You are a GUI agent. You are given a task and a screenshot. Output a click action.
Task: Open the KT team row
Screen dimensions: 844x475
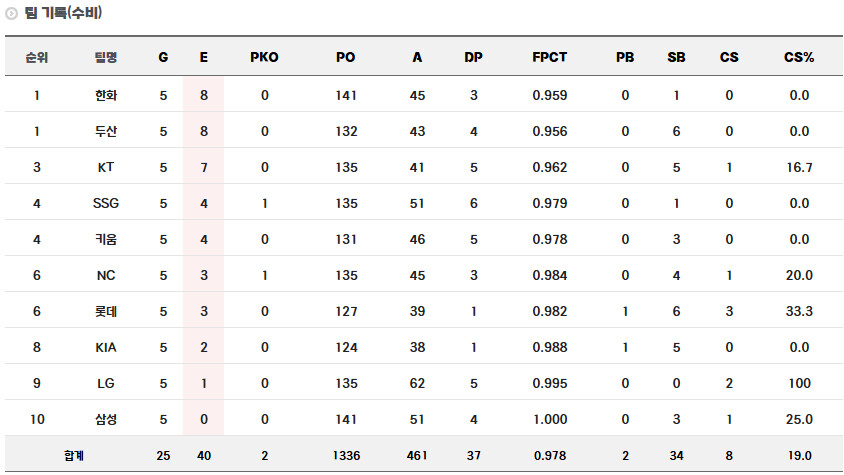pyautogui.click(x=106, y=167)
